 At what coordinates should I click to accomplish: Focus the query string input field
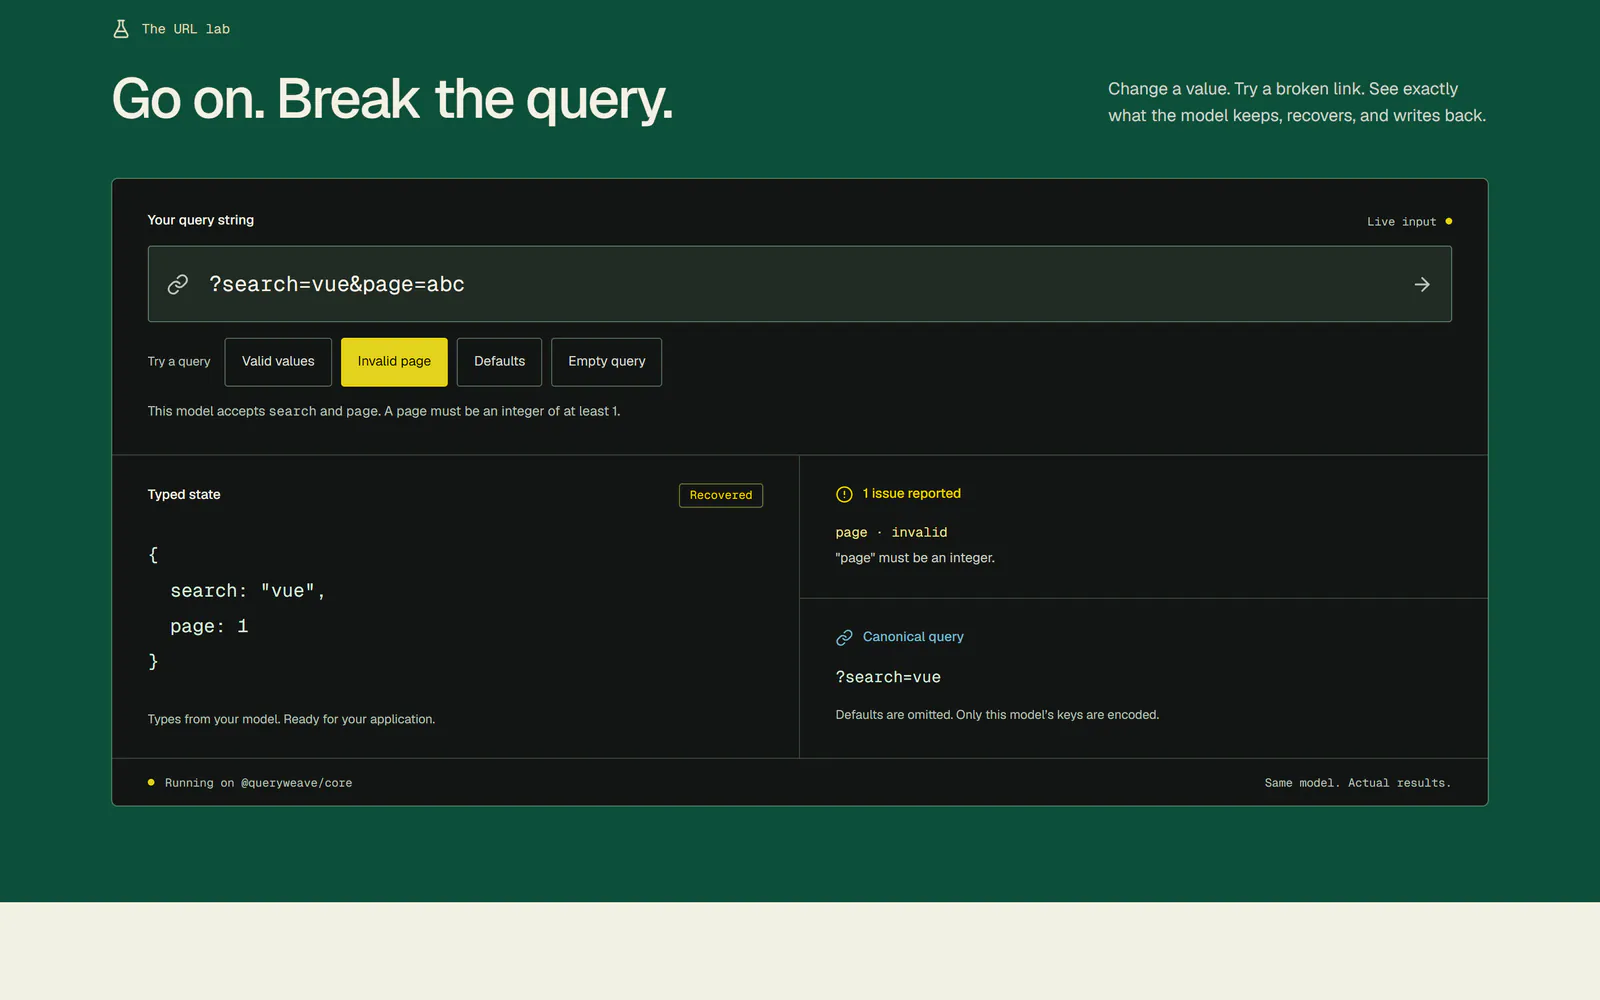tap(800, 284)
